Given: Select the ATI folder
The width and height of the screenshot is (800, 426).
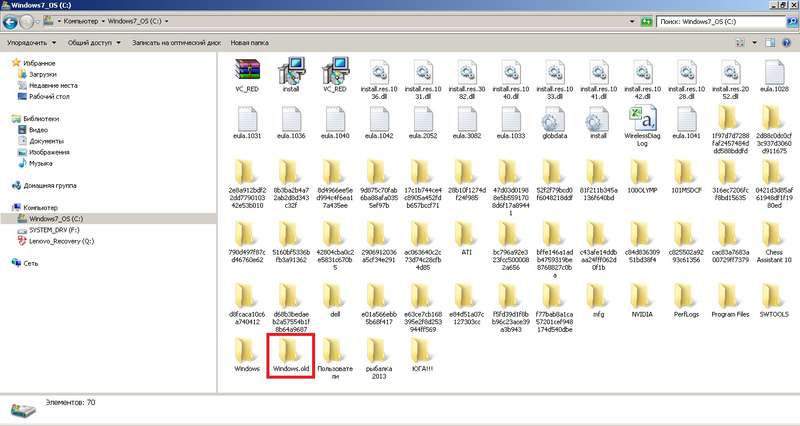Looking at the screenshot, I should click(466, 239).
